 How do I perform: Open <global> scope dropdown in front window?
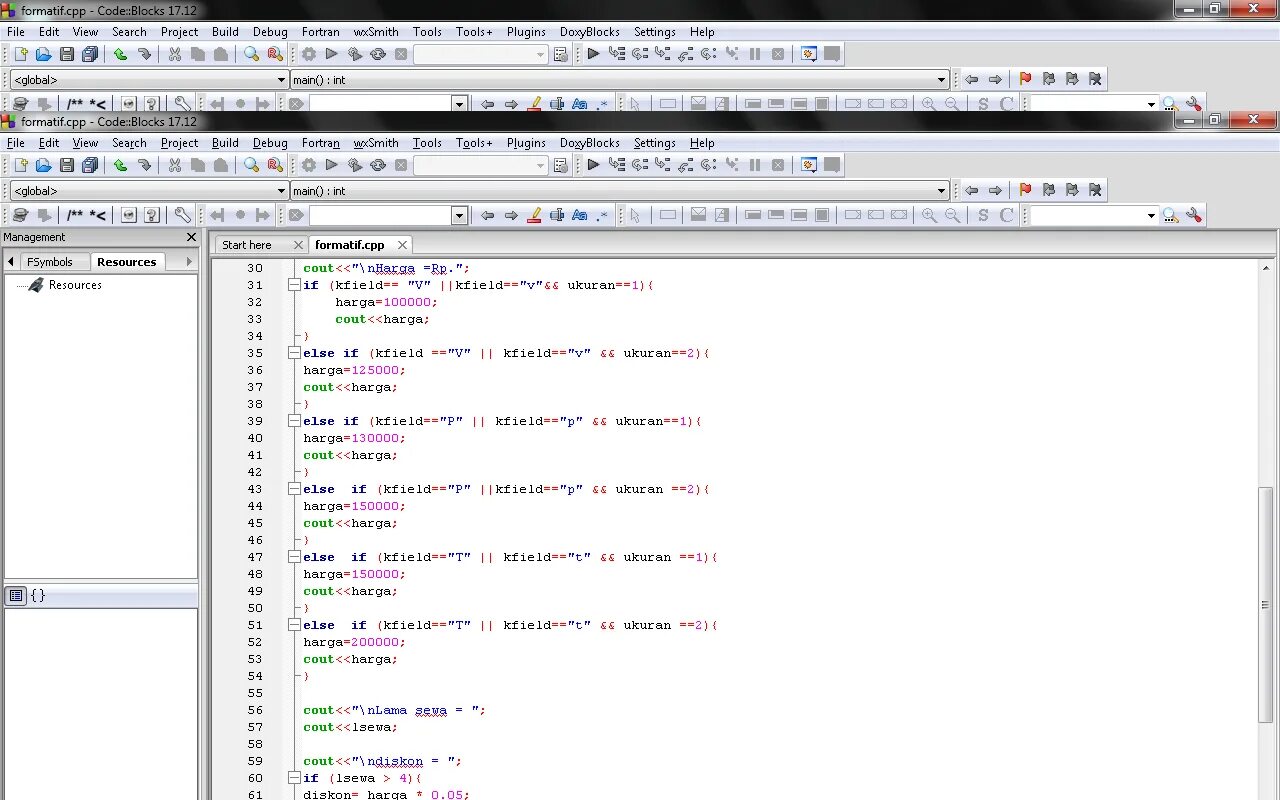pos(281,191)
